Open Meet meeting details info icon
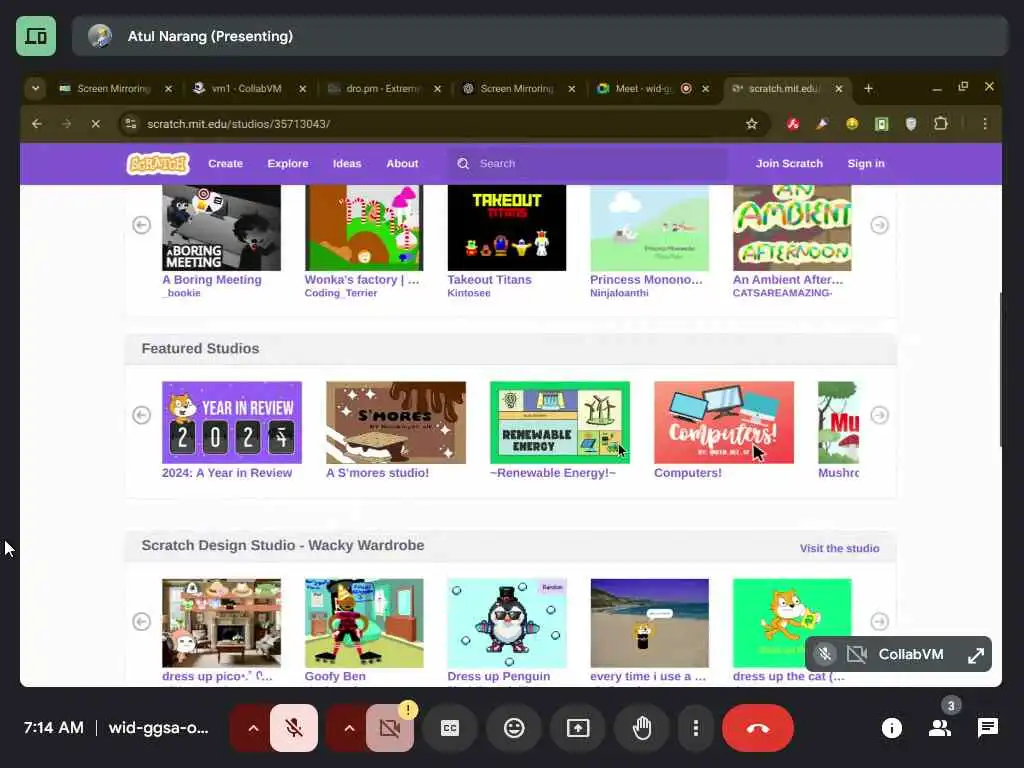 click(x=891, y=728)
